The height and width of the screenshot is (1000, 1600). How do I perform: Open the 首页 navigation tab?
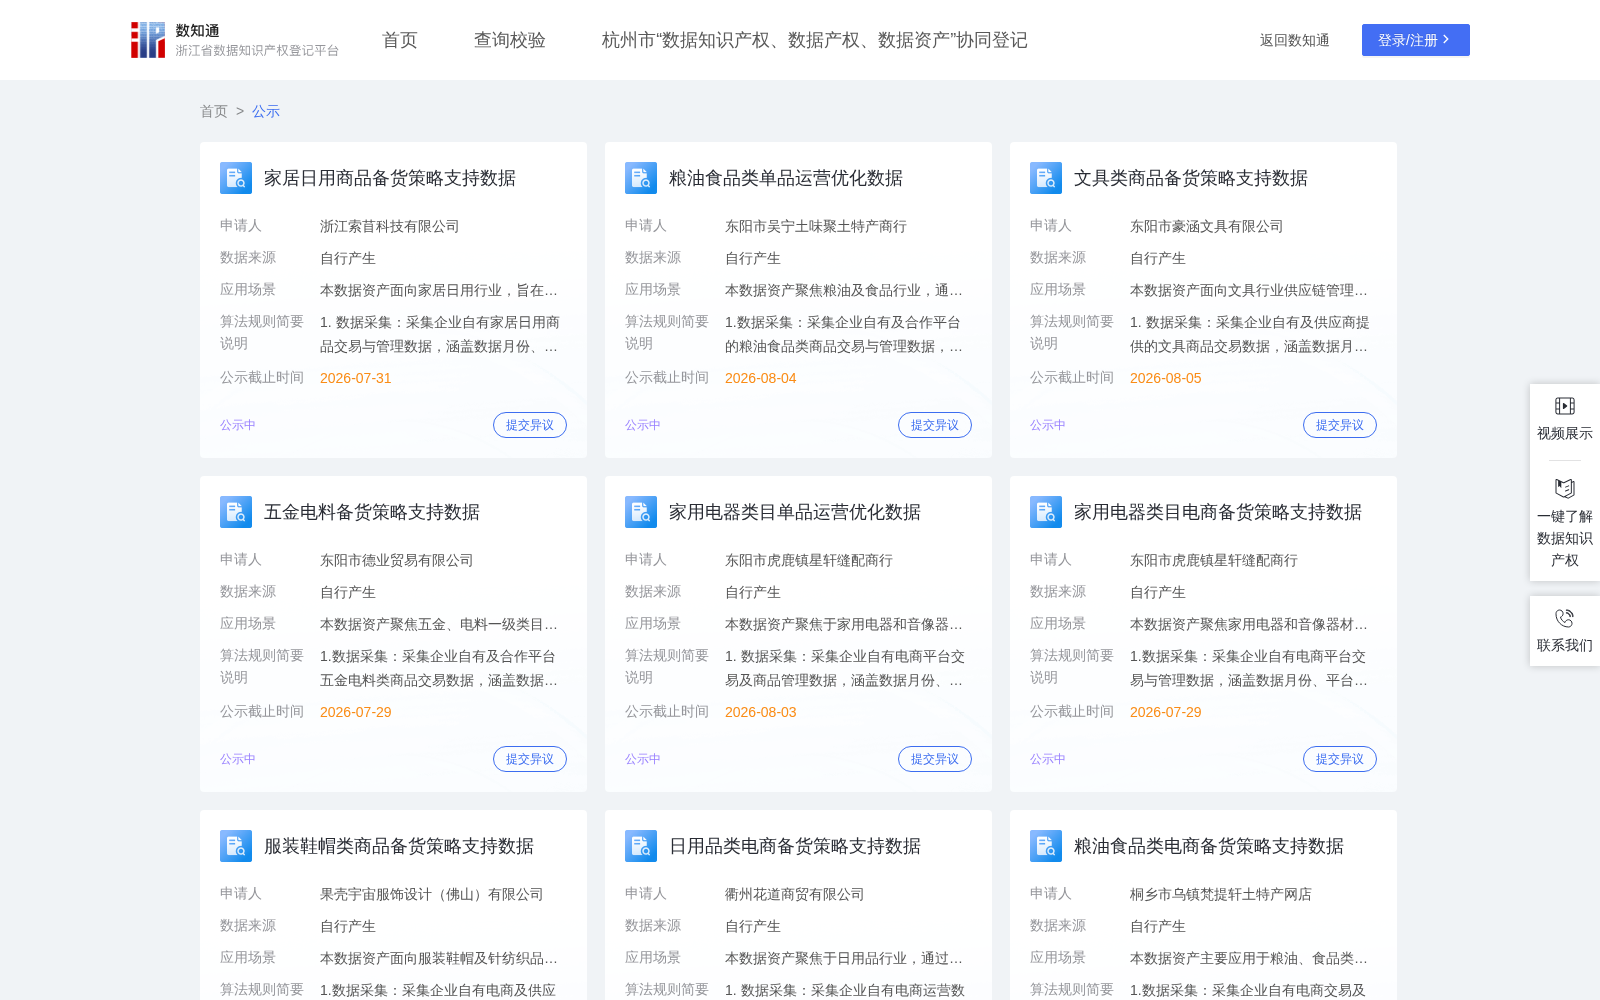pyautogui.click(x=400, y=40)
